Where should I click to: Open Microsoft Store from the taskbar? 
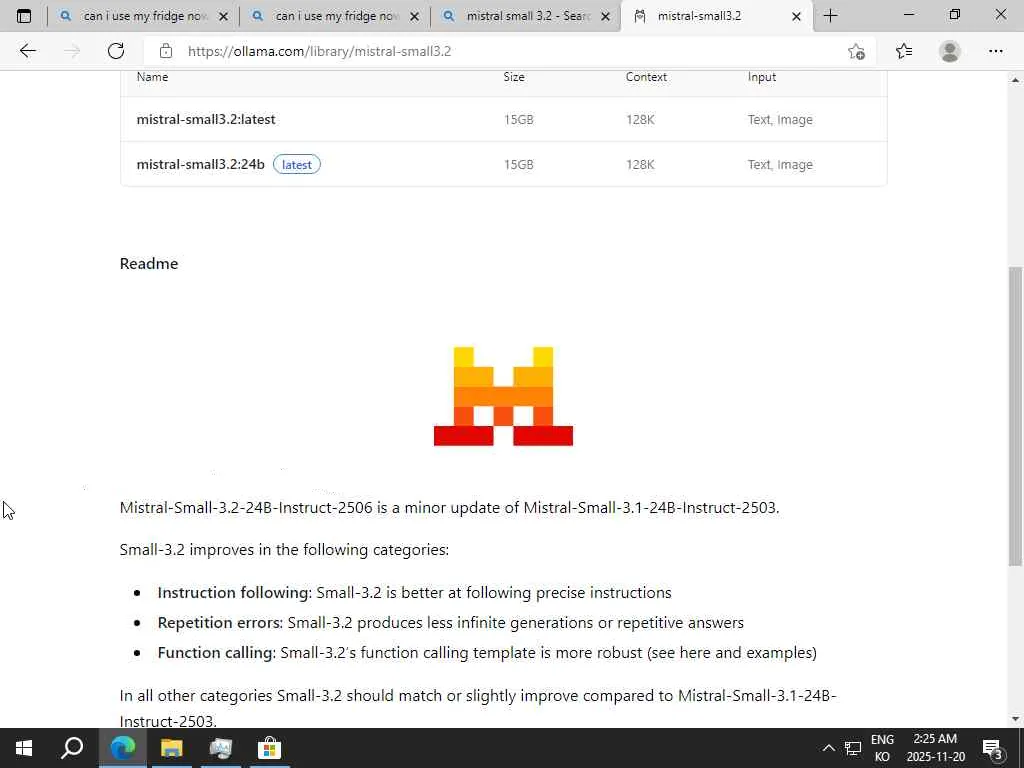coord(269,748)
